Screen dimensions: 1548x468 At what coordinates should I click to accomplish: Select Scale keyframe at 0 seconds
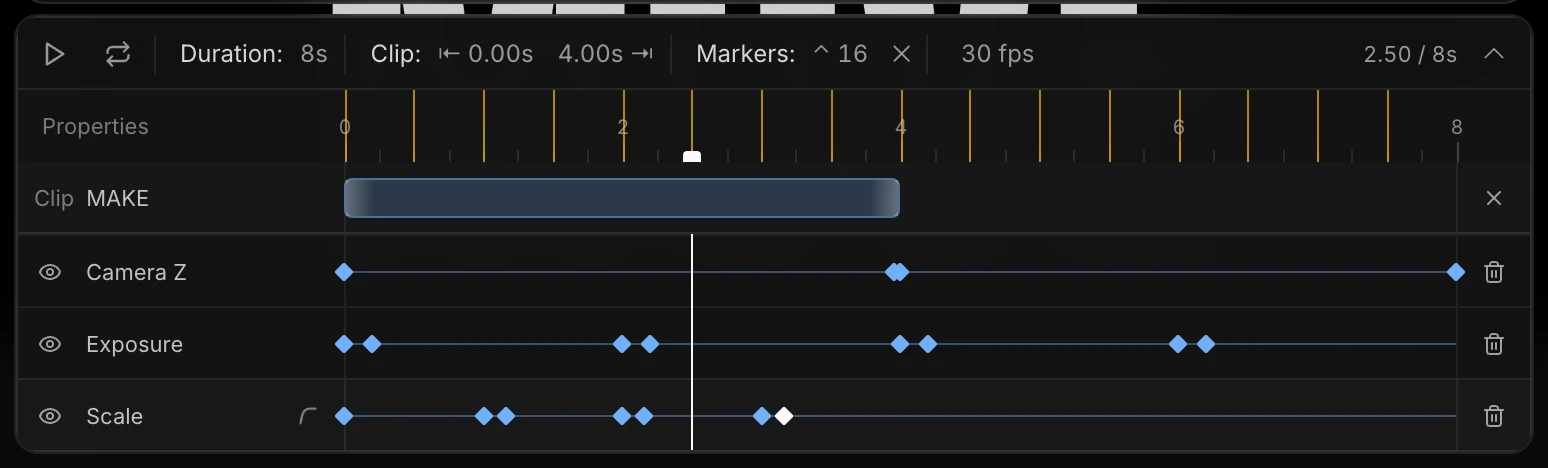coord(344,416)
